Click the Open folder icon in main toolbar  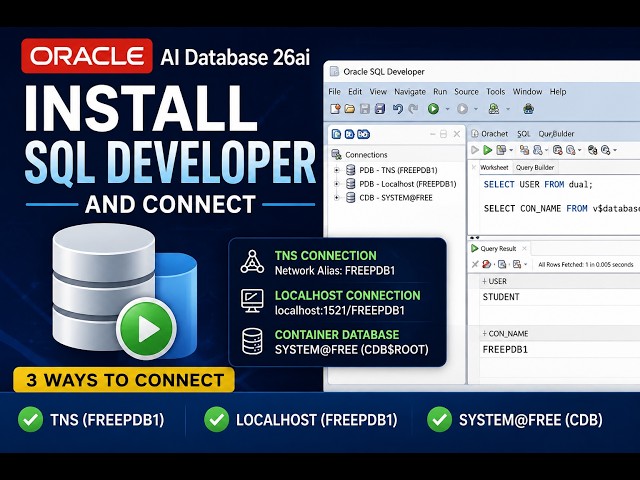349,109
